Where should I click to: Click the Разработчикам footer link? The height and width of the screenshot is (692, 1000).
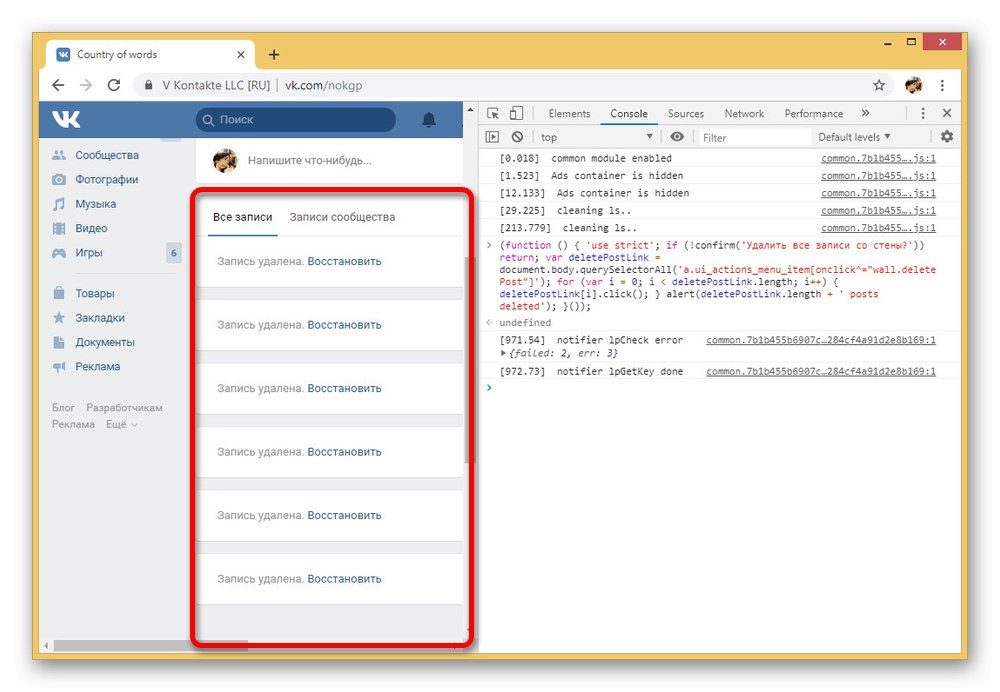coord(124,408)
